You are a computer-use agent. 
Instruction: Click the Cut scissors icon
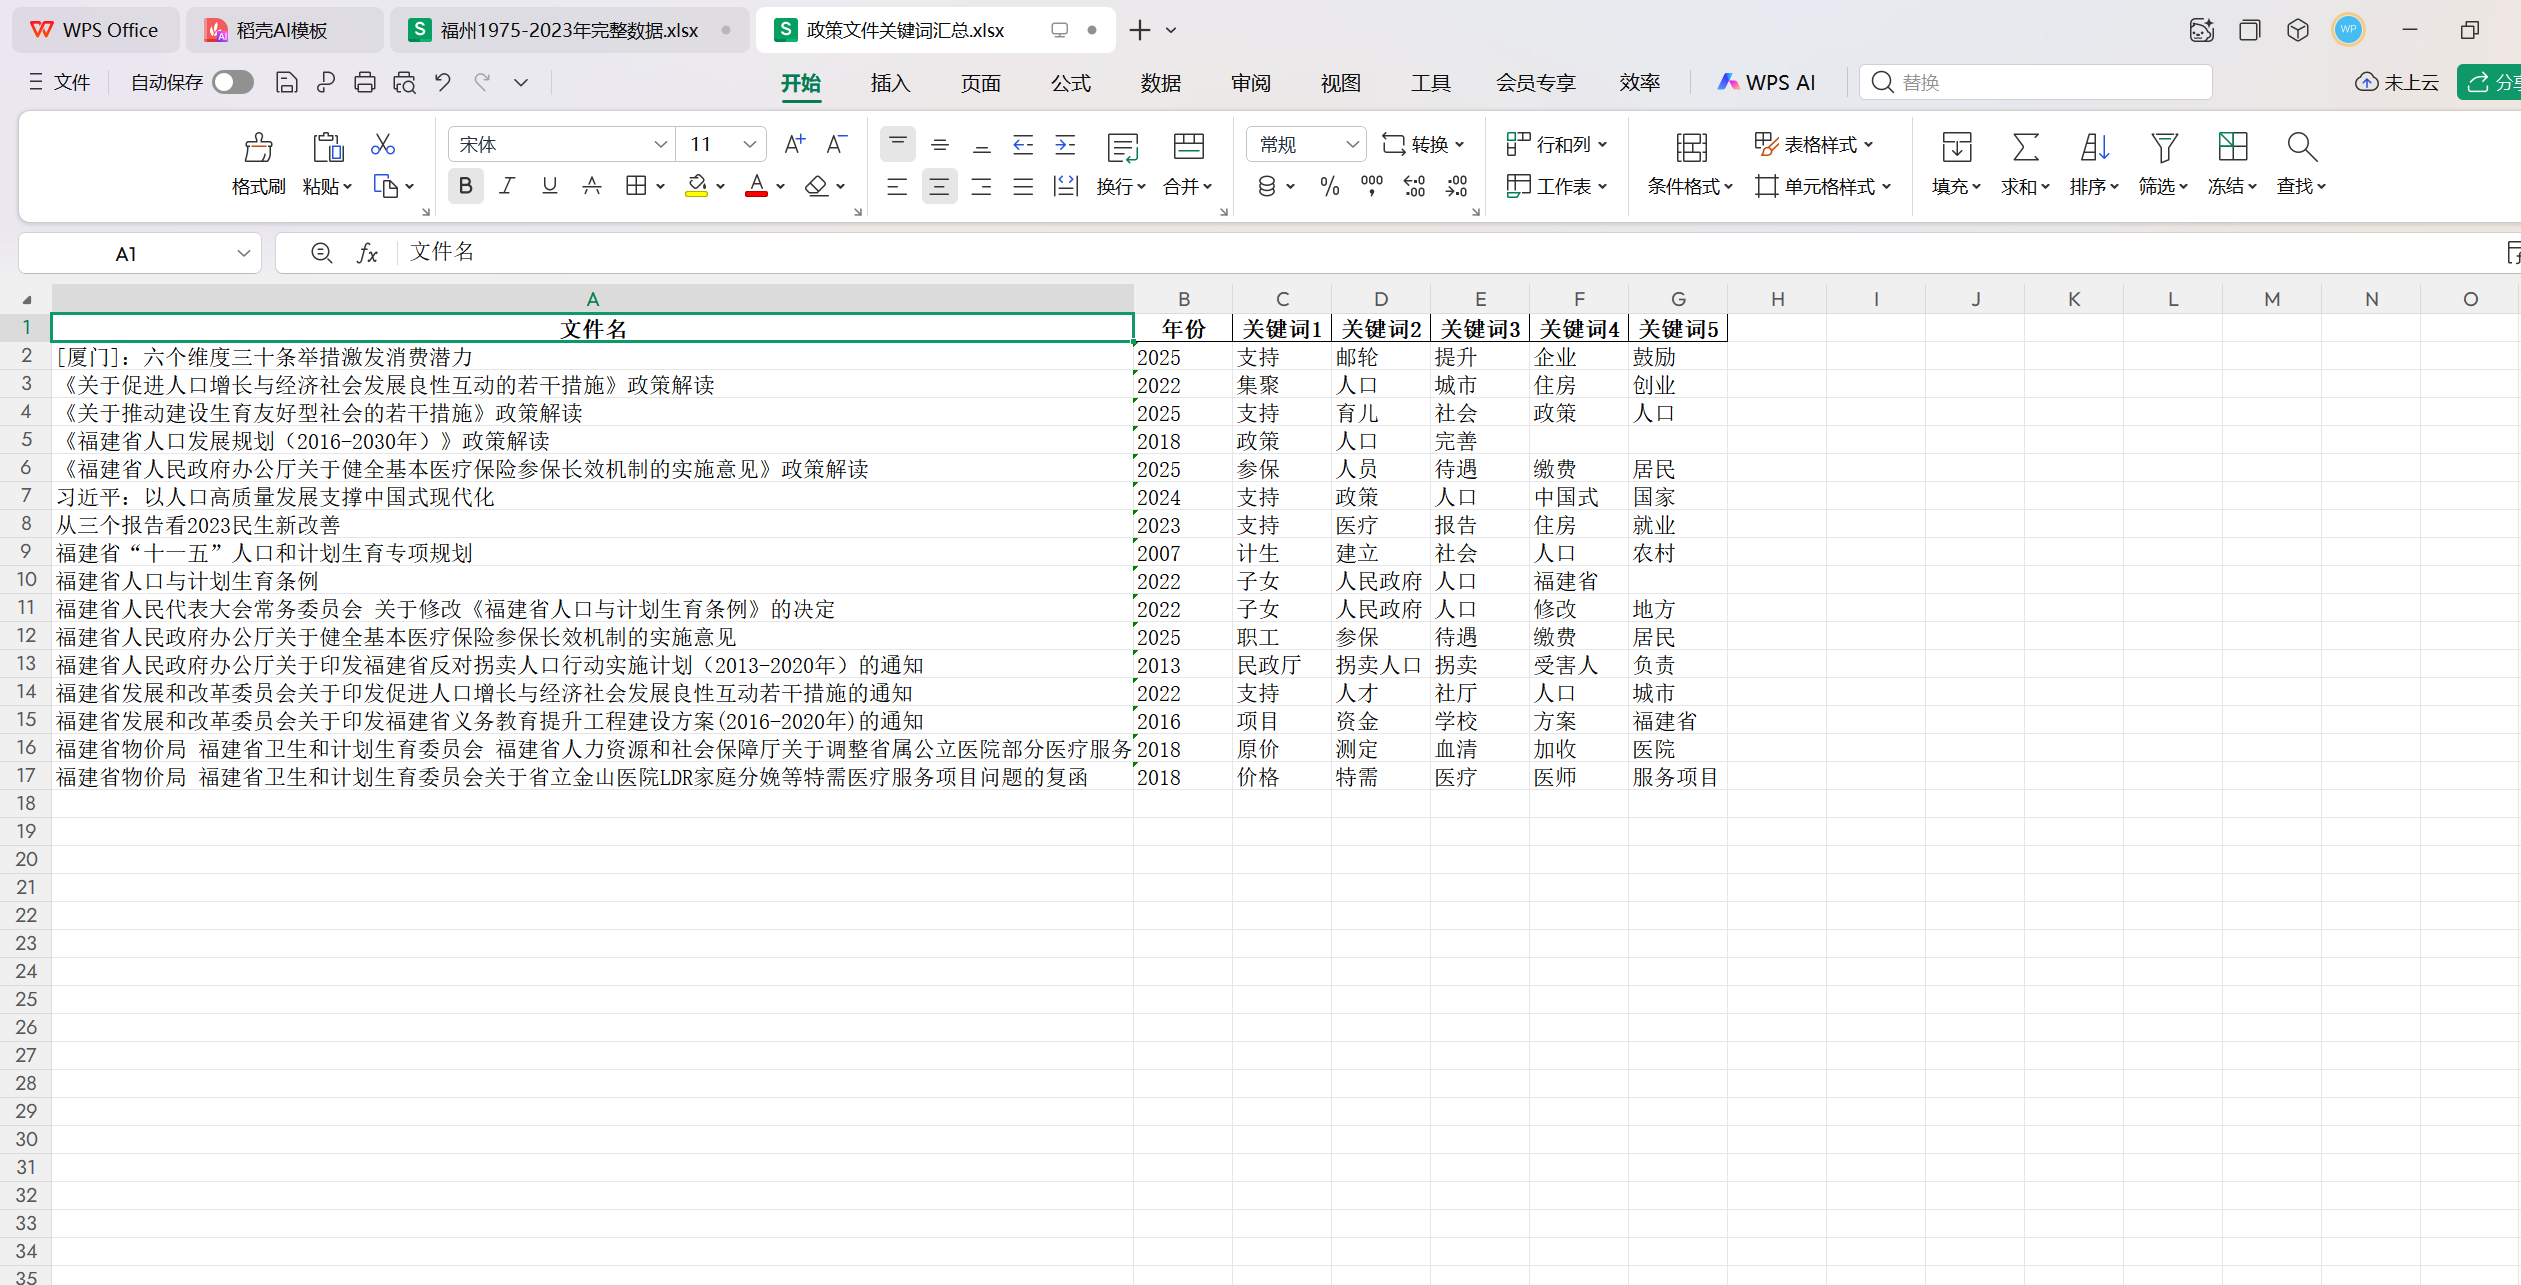tap(382, 145)
